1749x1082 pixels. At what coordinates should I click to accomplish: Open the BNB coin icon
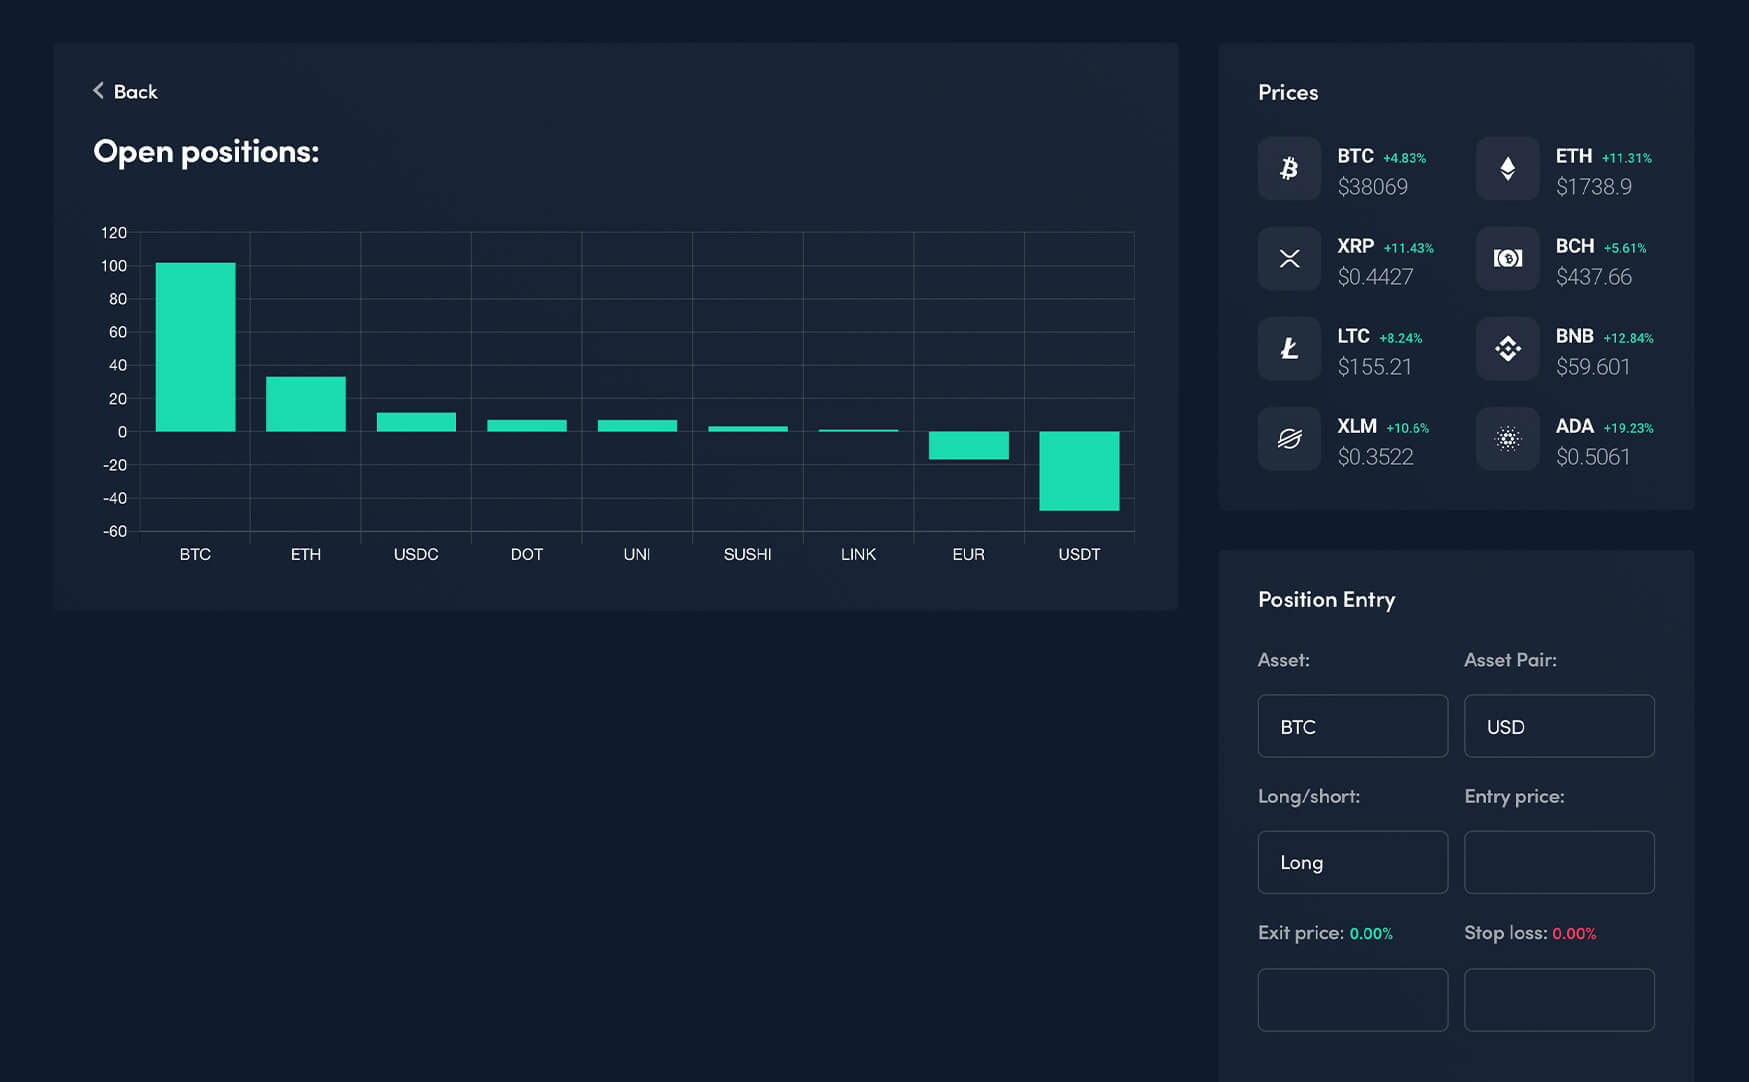(x=1507, y=348)
